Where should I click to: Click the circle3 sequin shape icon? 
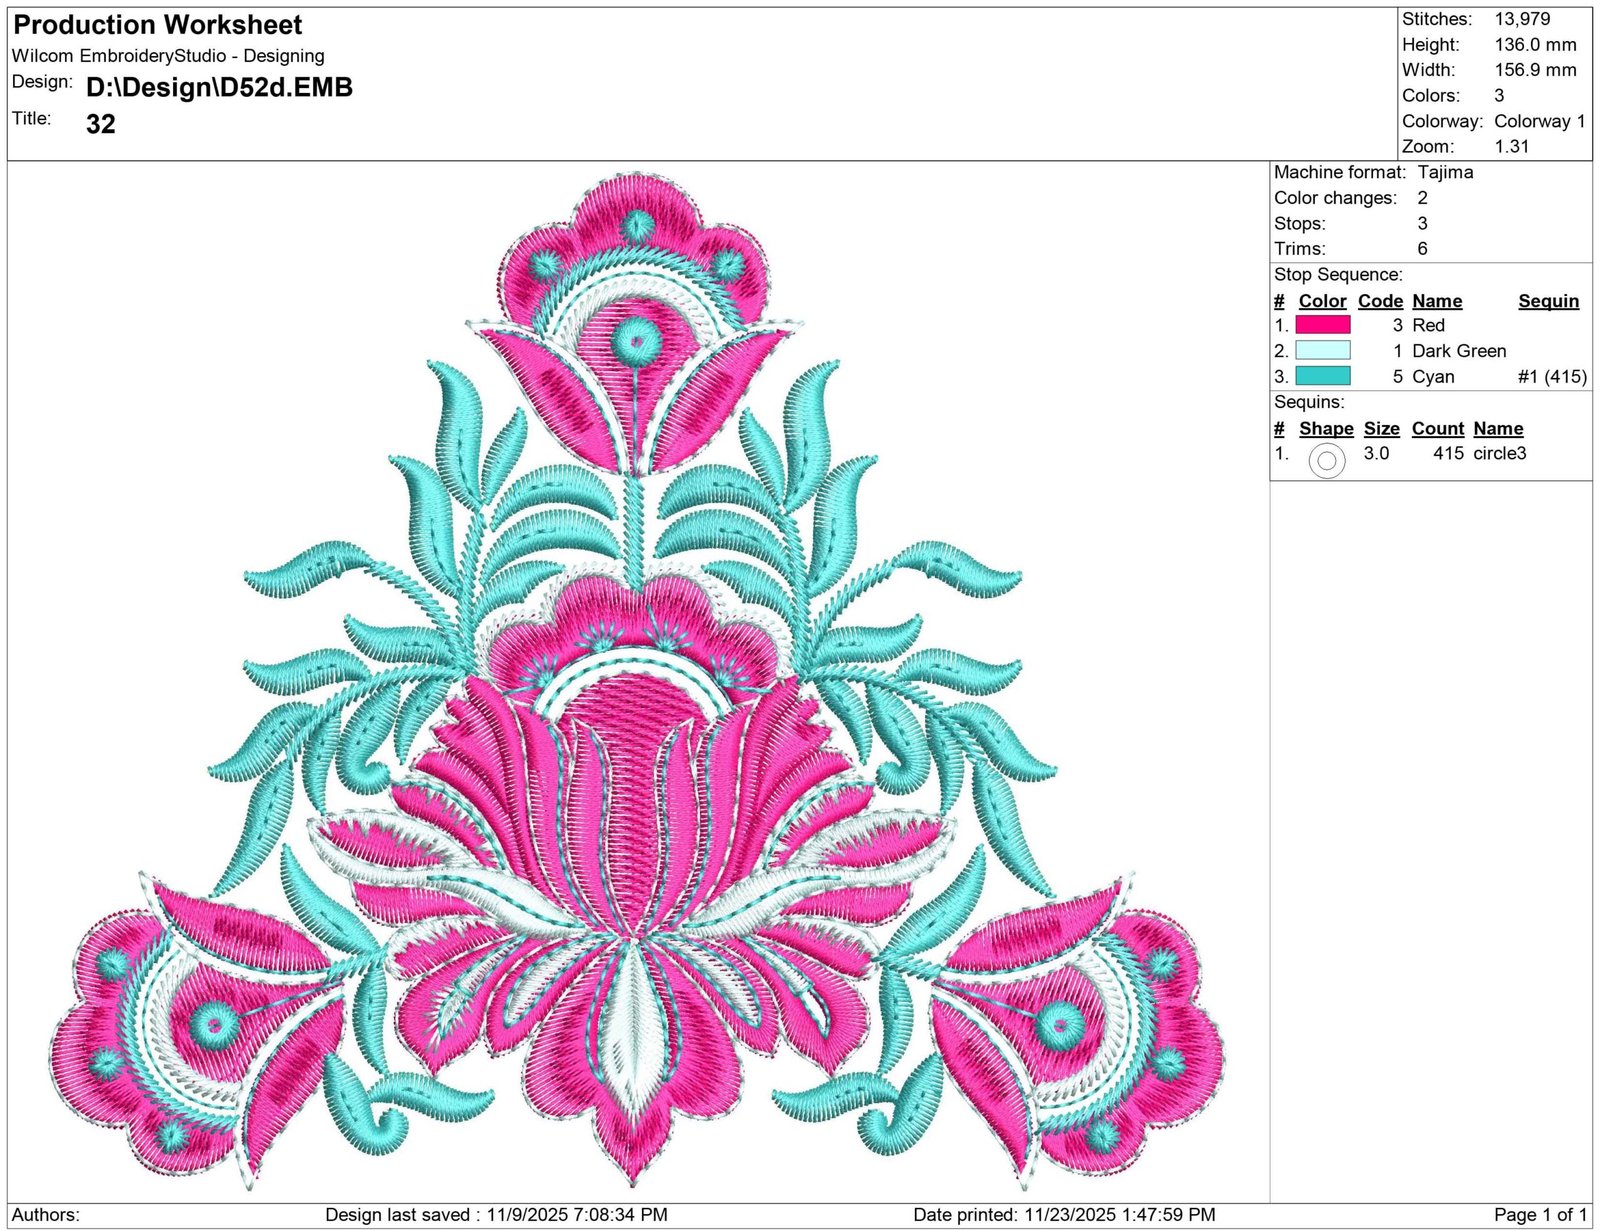point(1326,461)
